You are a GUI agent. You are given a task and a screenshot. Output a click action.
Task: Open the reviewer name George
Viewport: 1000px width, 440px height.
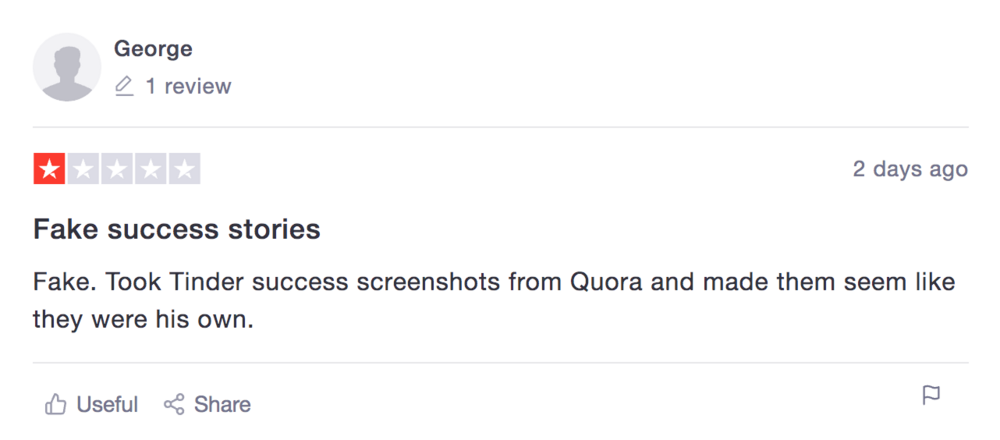pyautogui.click(x=153, y=48)
